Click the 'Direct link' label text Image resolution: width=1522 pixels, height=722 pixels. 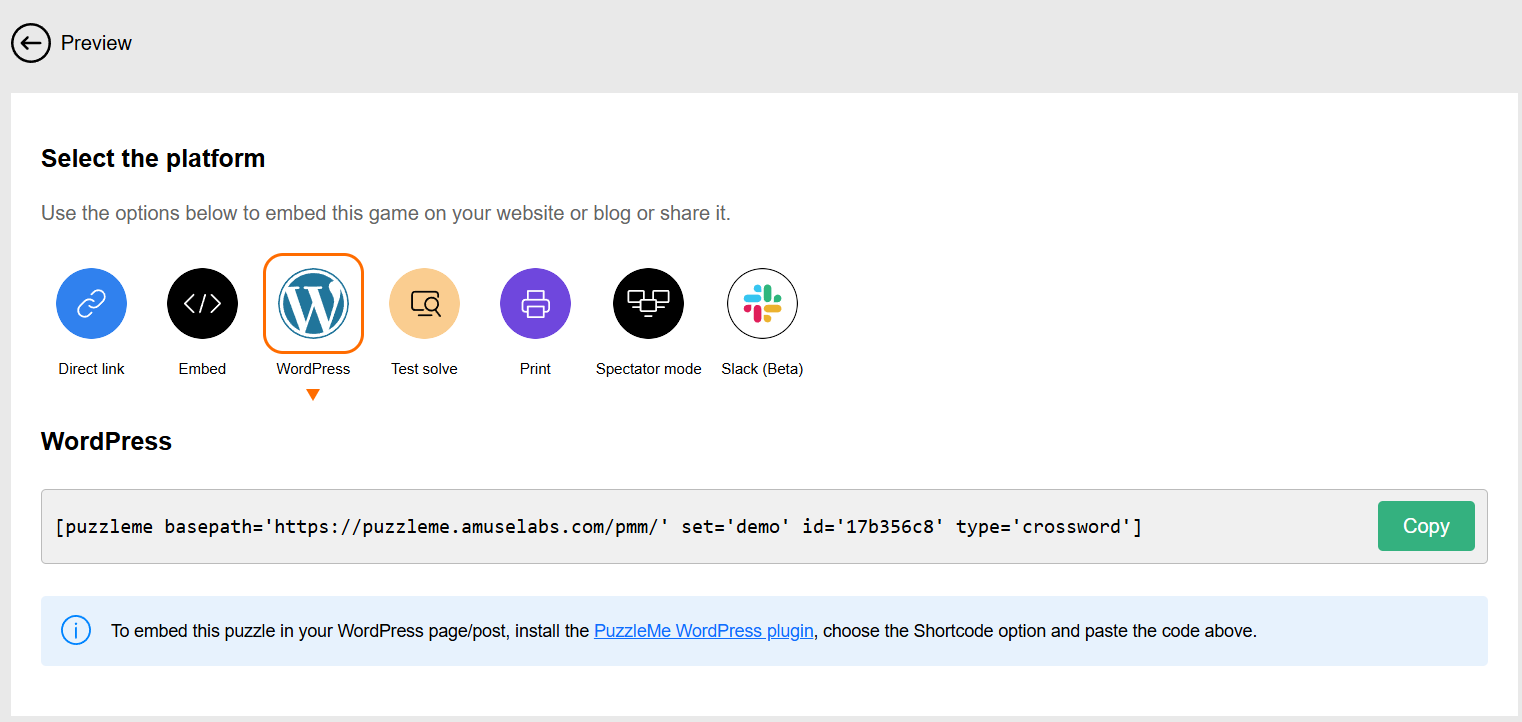pyautogui.click(x=91, y=369)
